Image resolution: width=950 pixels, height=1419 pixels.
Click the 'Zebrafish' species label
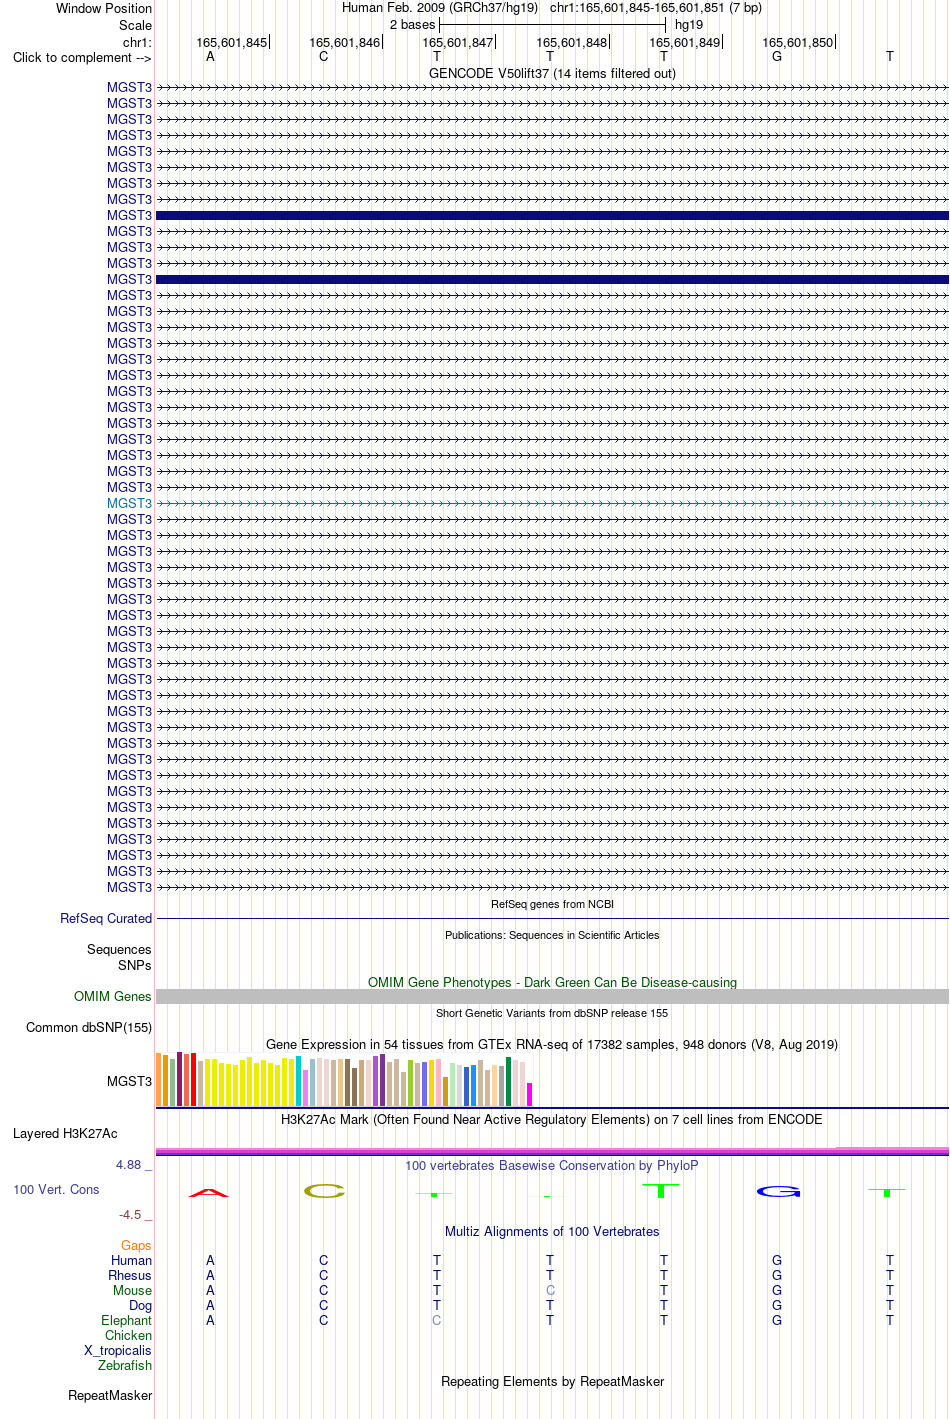click(125, 1365)
